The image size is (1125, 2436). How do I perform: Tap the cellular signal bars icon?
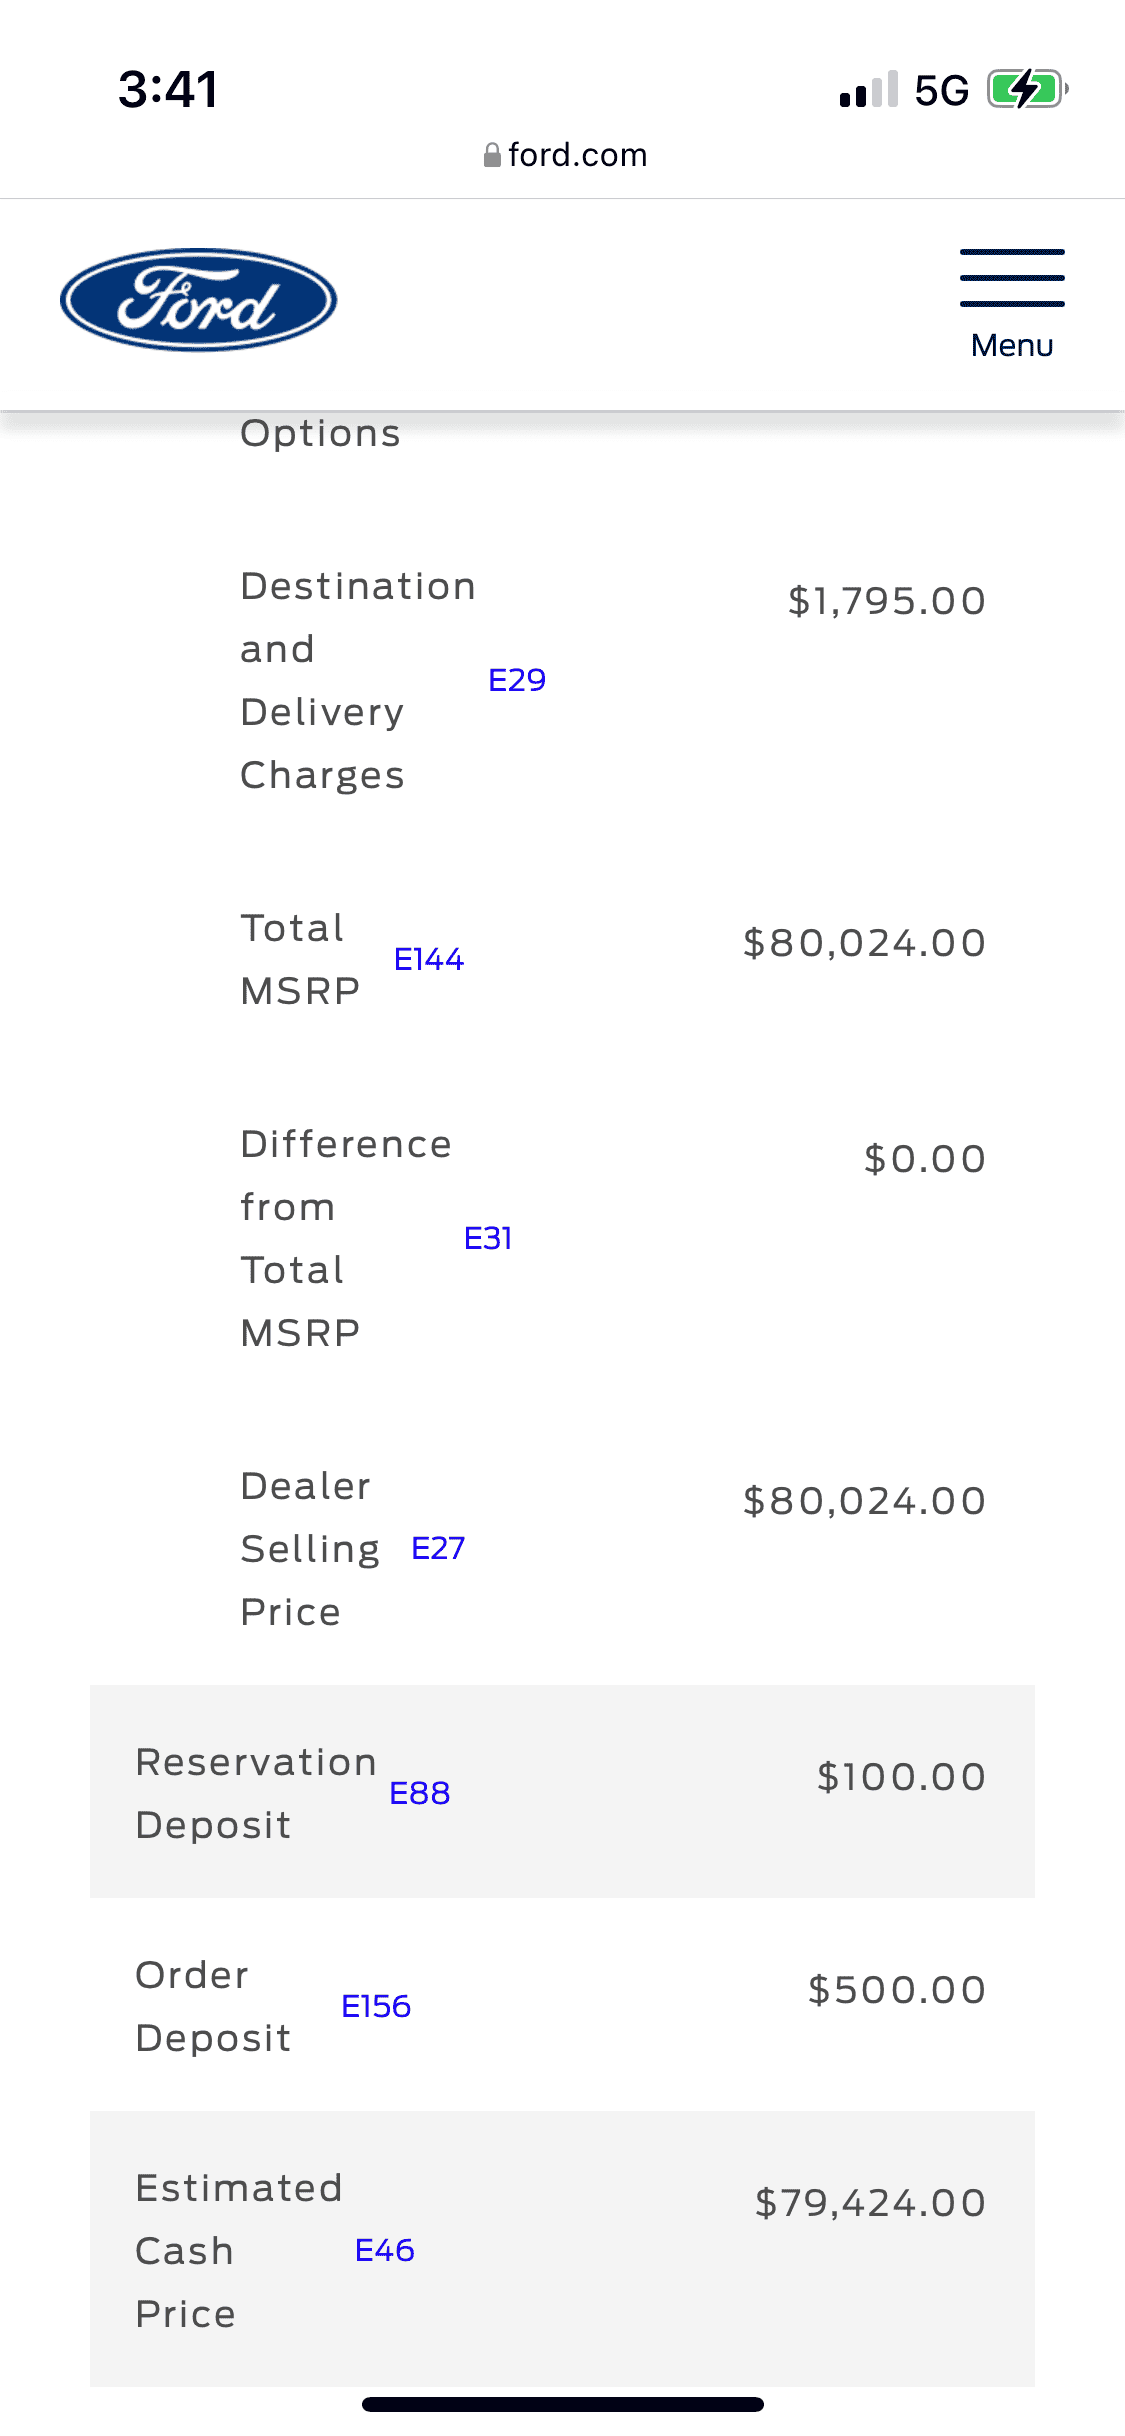tap(868, 90)
